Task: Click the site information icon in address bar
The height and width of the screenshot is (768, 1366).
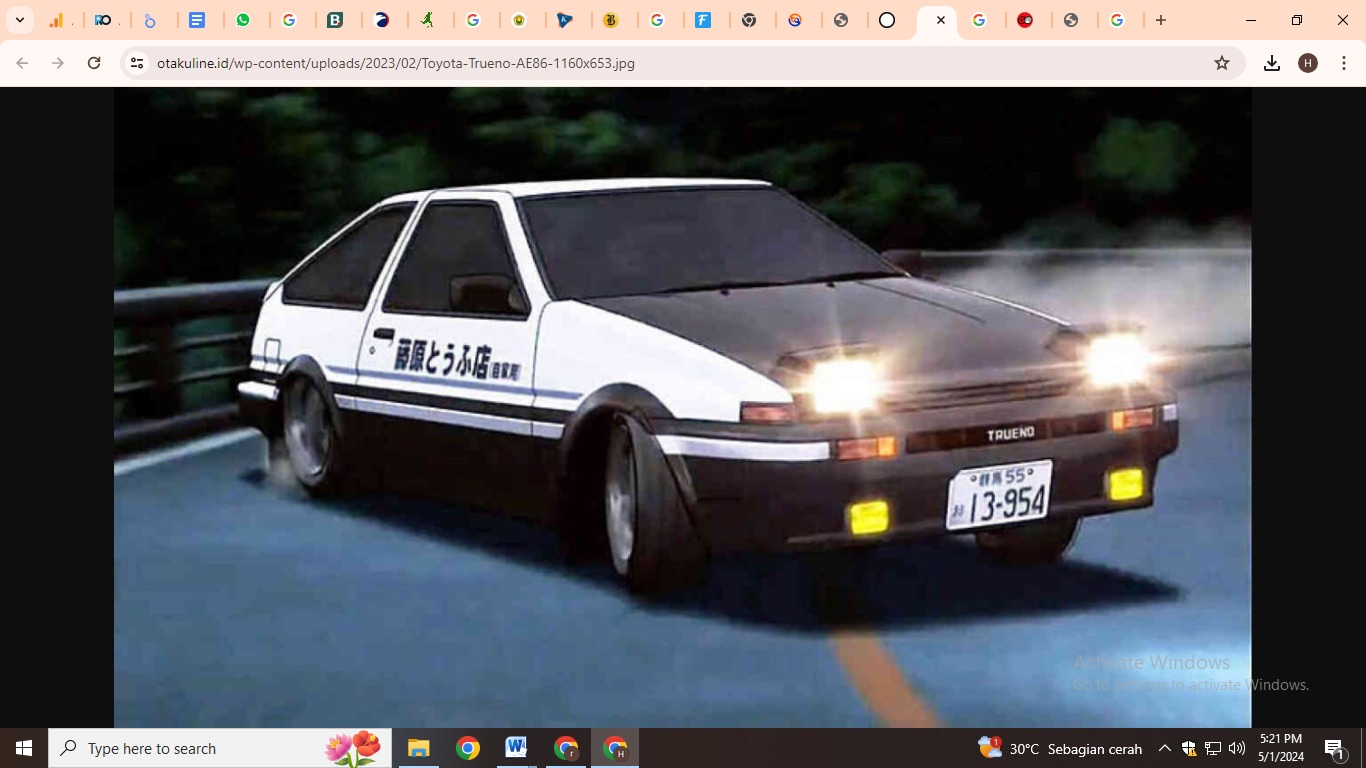Action: point(135,62)
